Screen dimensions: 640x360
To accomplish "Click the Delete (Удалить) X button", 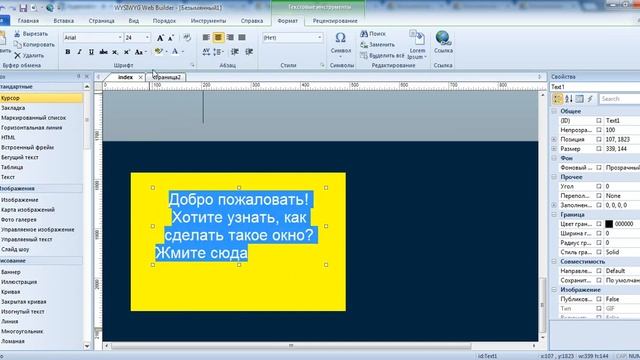I will tap(29, 56).
